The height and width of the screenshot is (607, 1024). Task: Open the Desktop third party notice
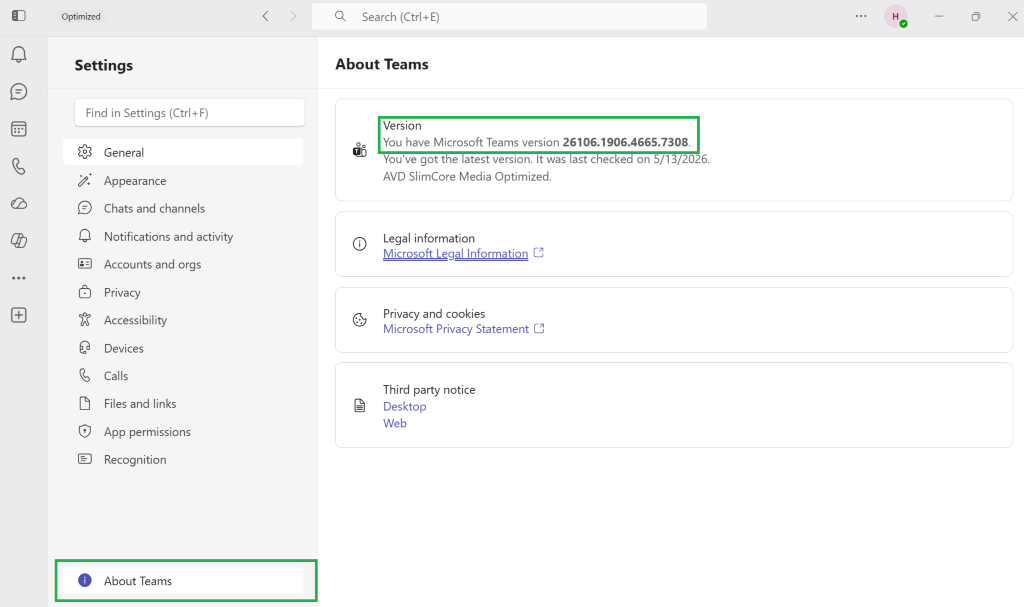(x=404, y=406)
